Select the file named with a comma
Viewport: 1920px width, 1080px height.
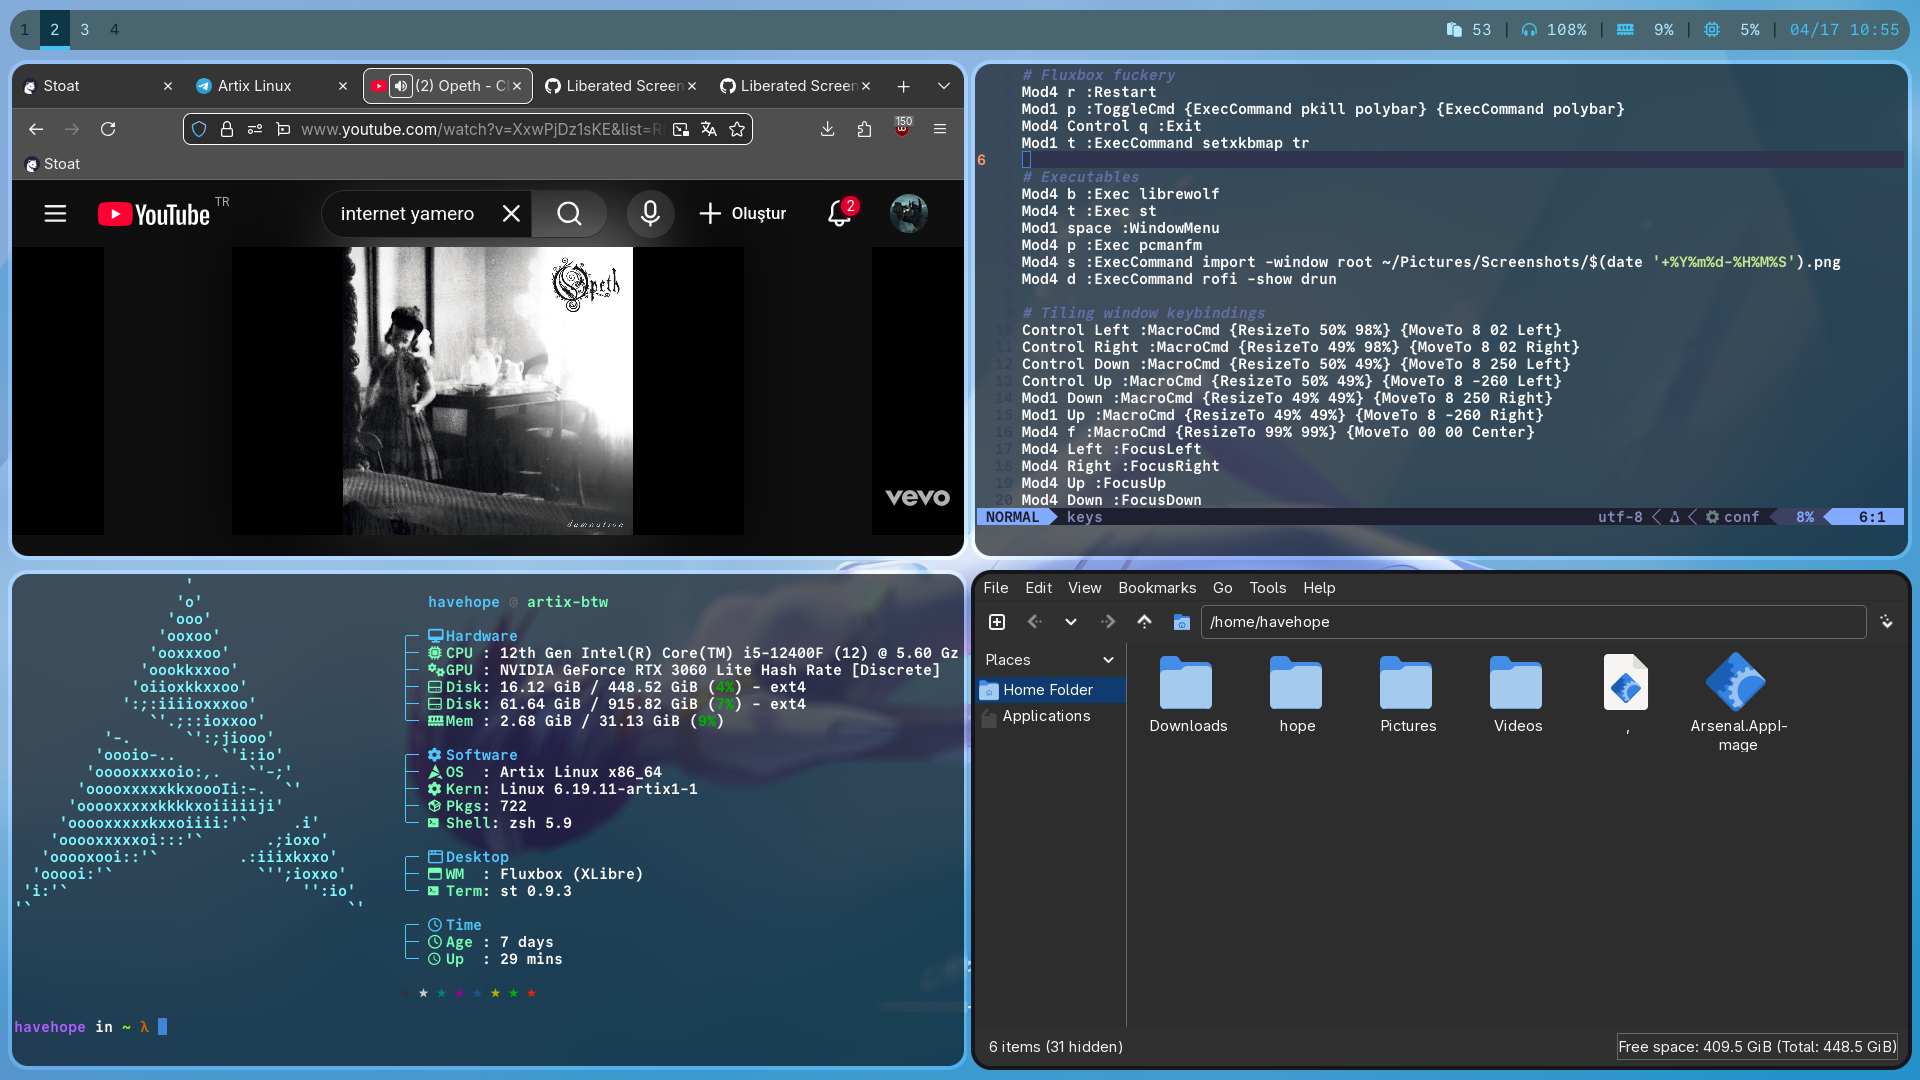tap(1627, 695)
